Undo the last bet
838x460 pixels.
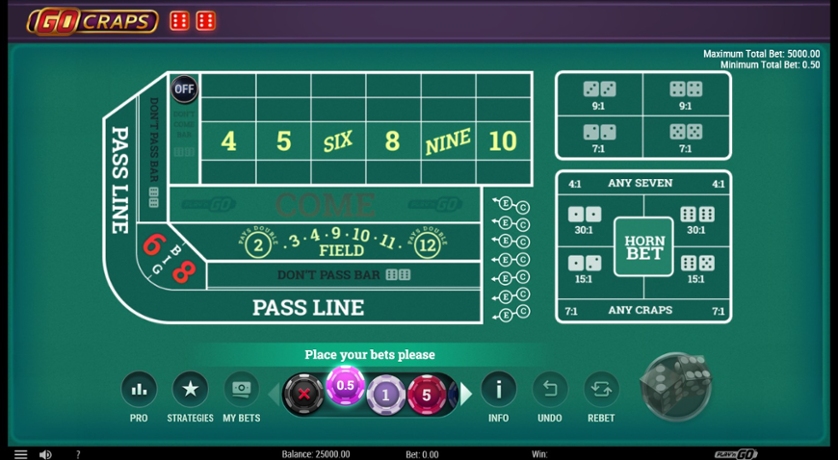tap(549, 390)
